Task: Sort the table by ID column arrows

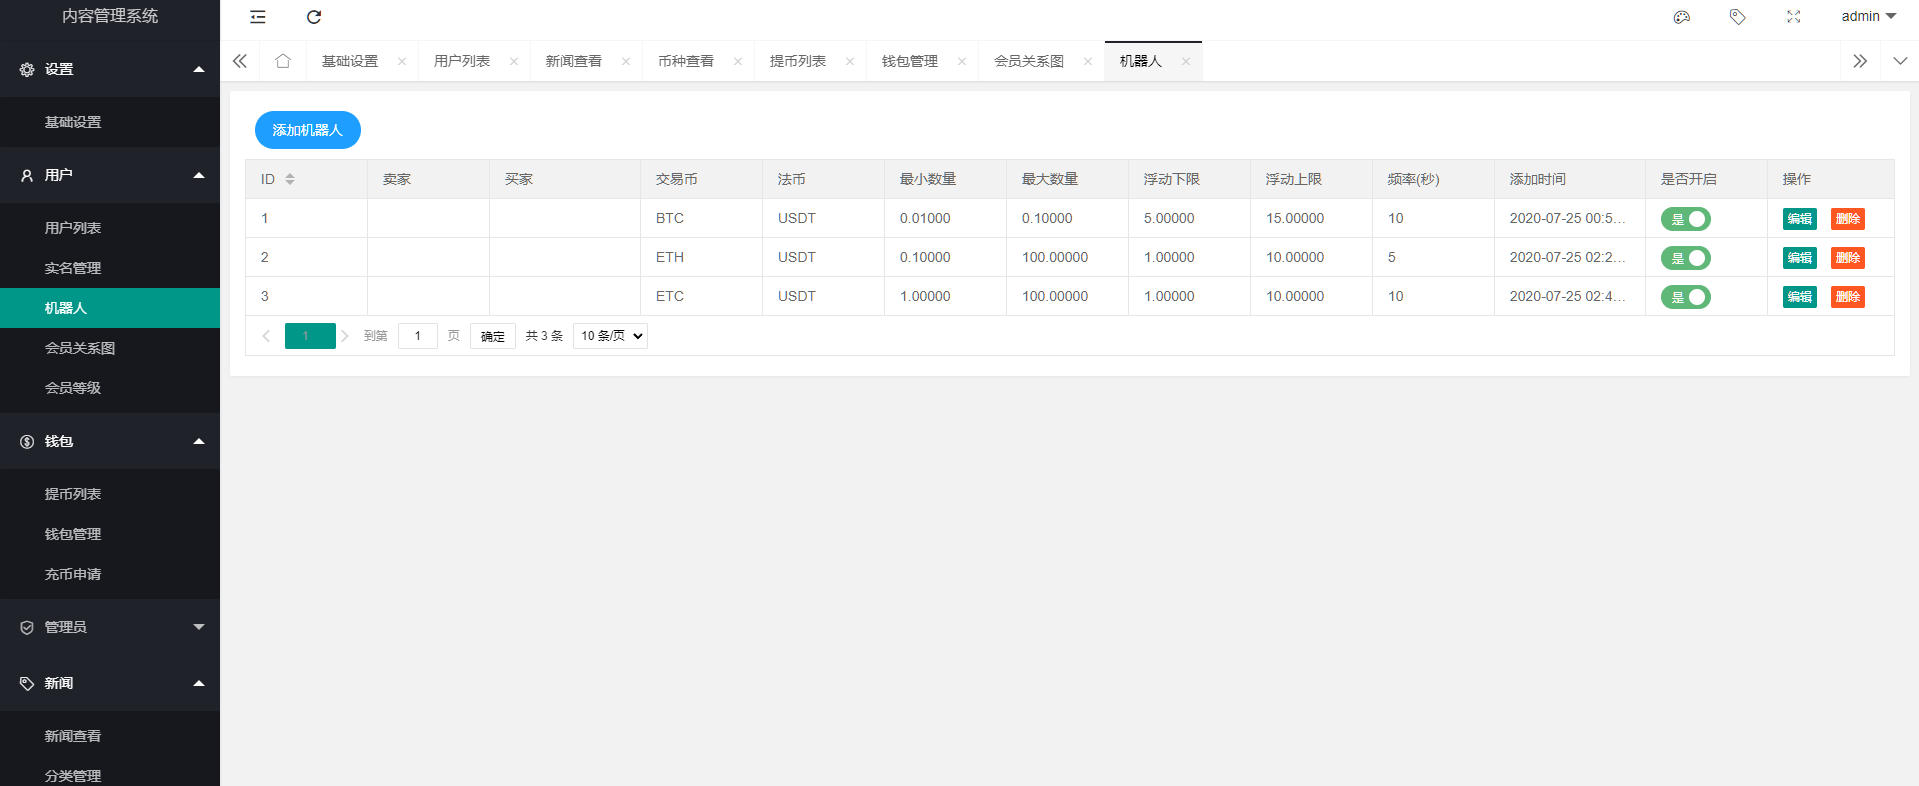Action: coord(290,179)
